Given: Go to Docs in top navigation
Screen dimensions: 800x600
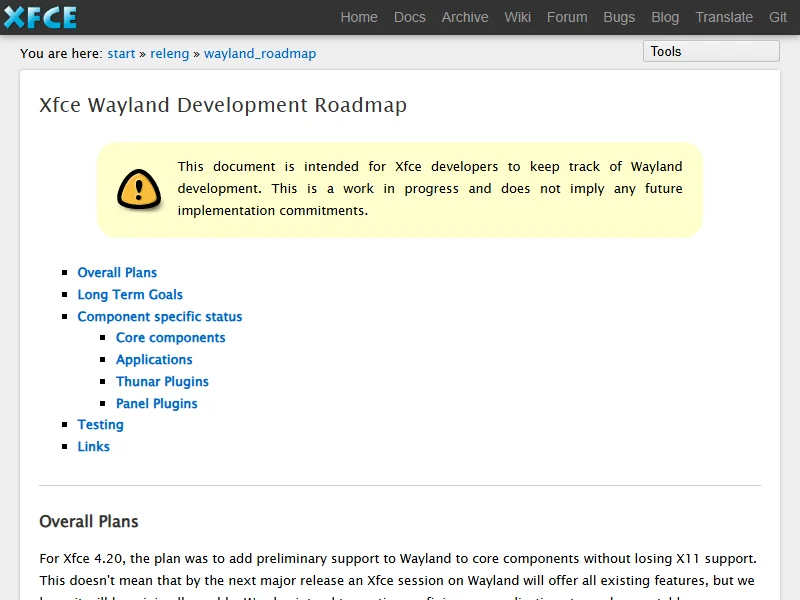Looking at the screenshot, I should tap(409, 17).
